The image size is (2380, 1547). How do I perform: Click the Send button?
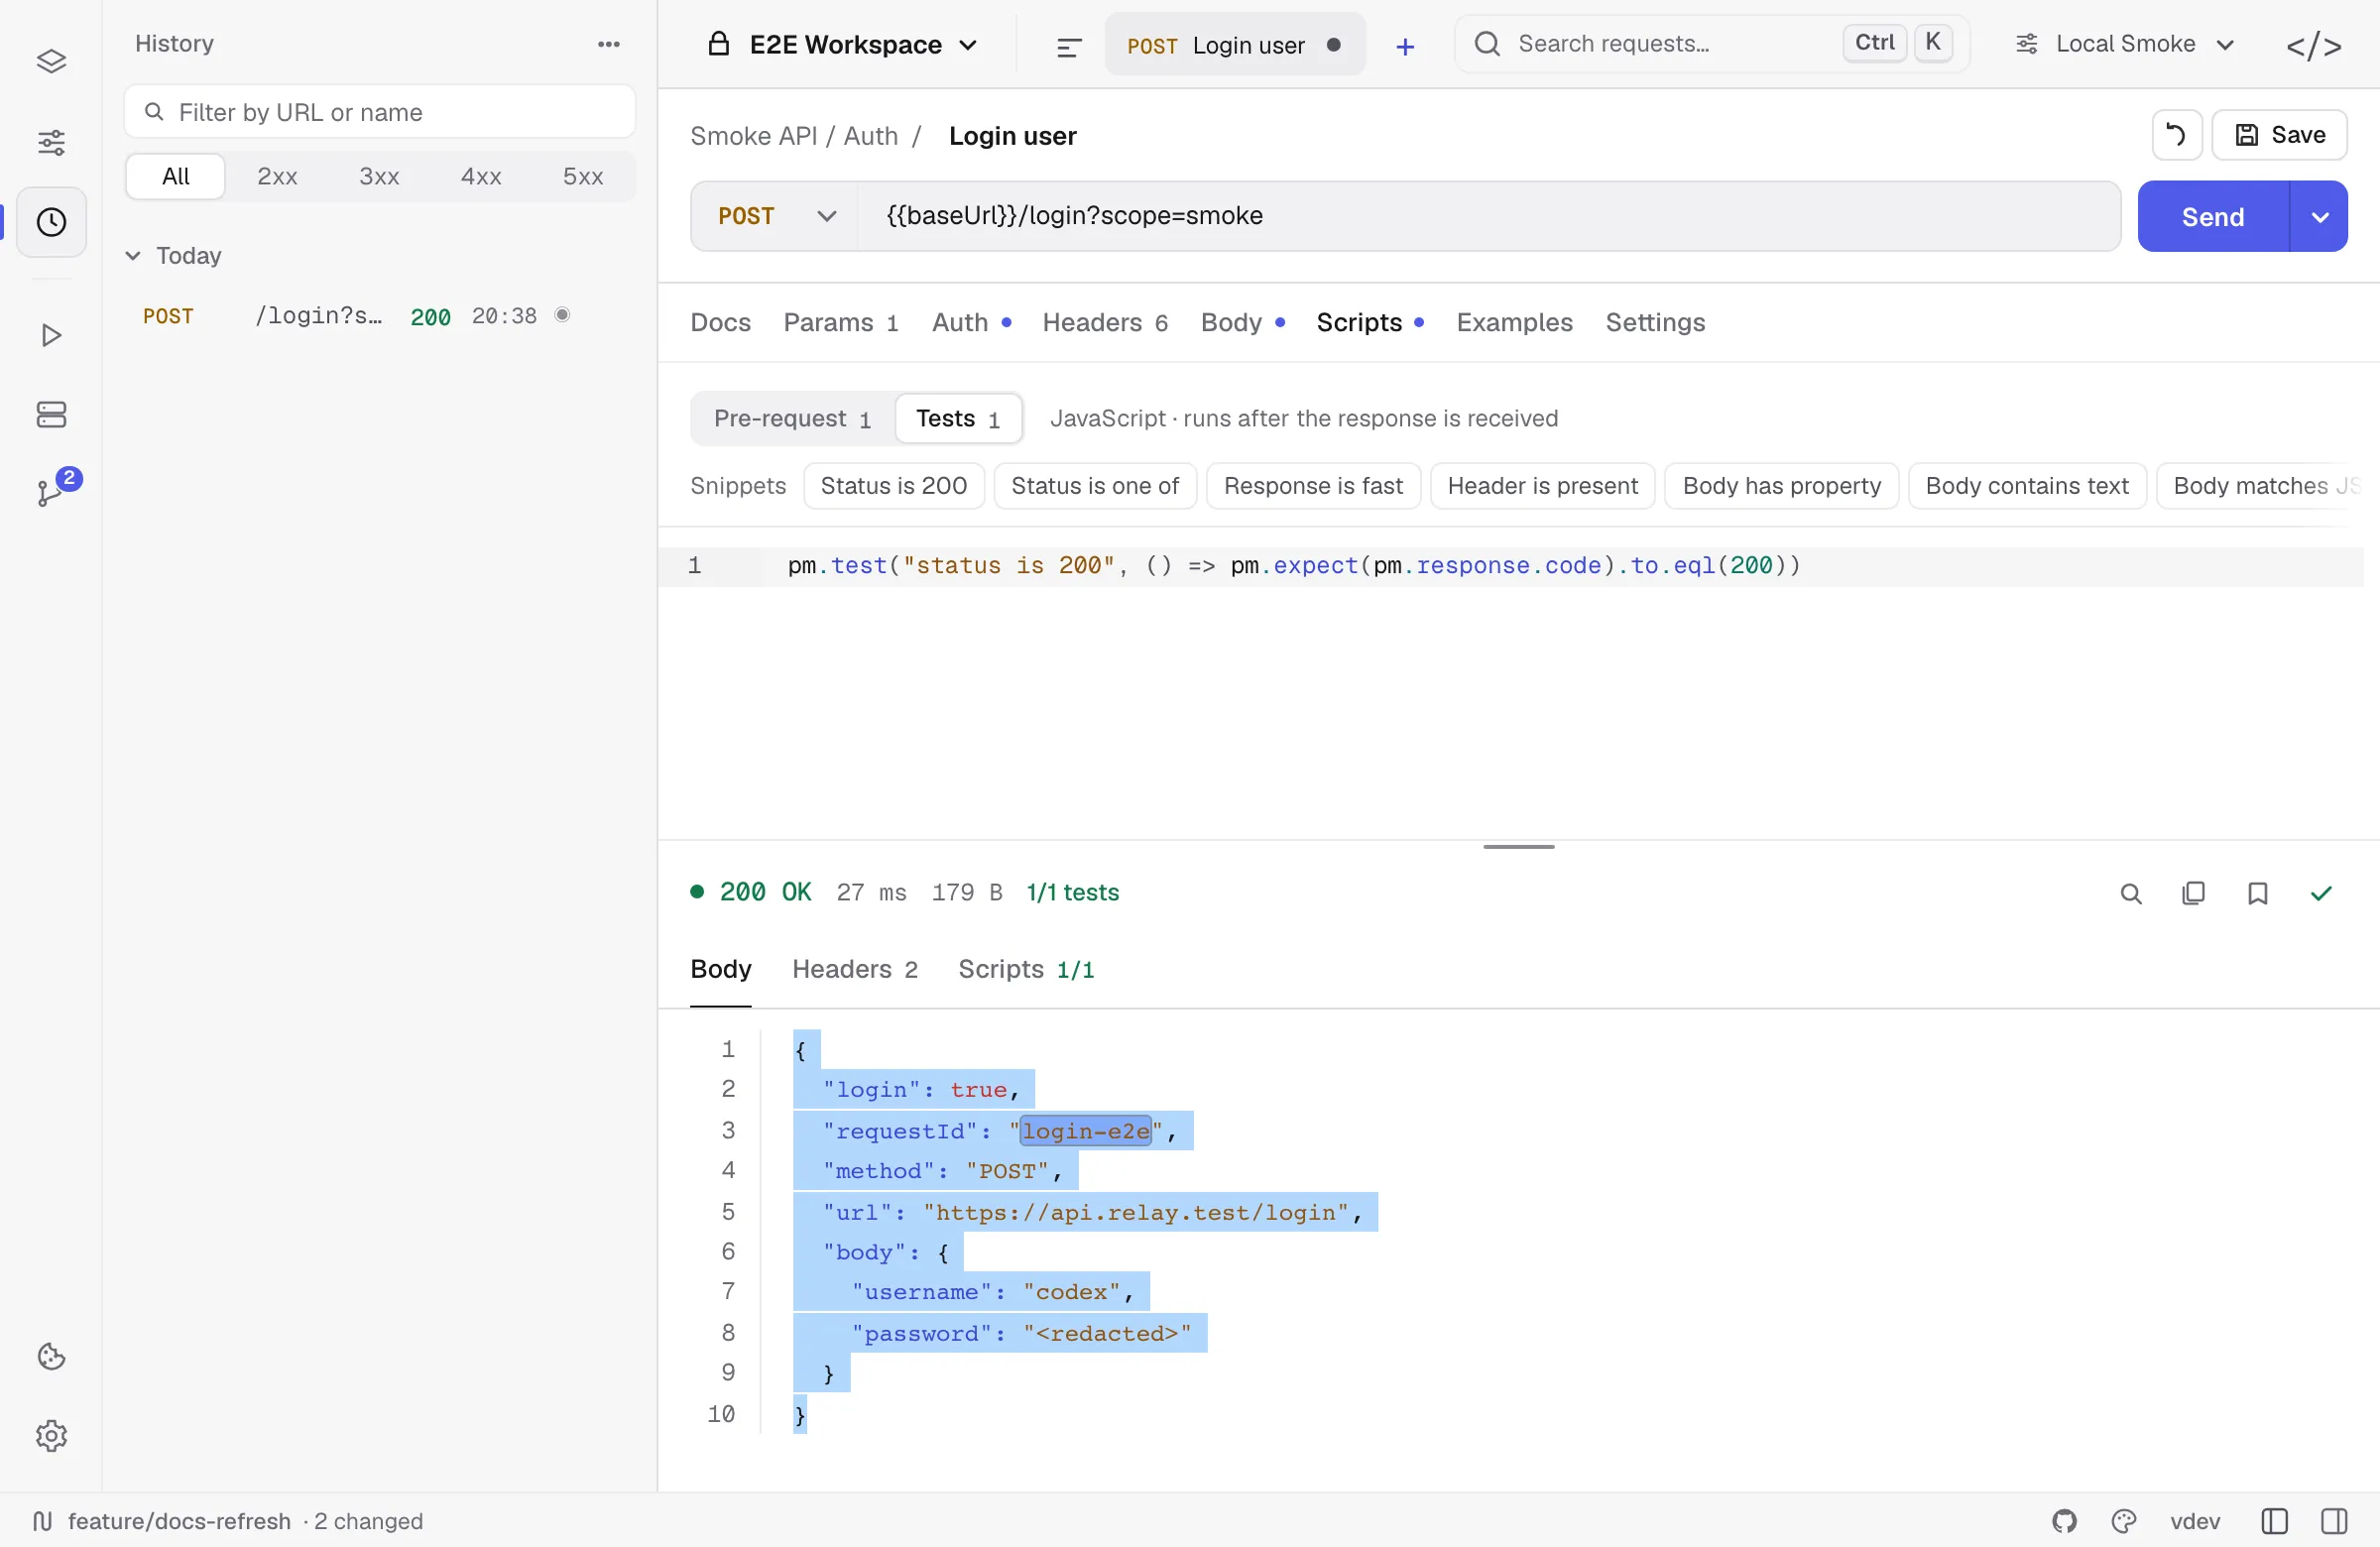pos(2213,217)
